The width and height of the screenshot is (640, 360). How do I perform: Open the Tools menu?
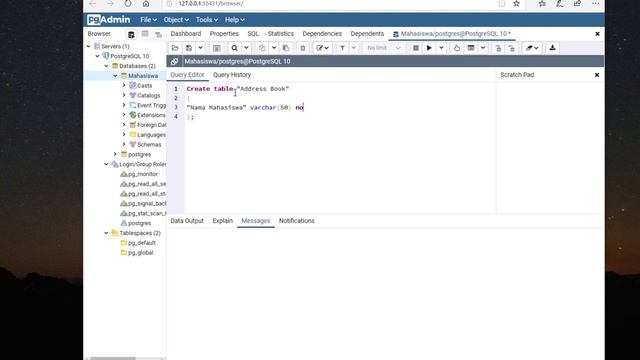pos(207,20)
